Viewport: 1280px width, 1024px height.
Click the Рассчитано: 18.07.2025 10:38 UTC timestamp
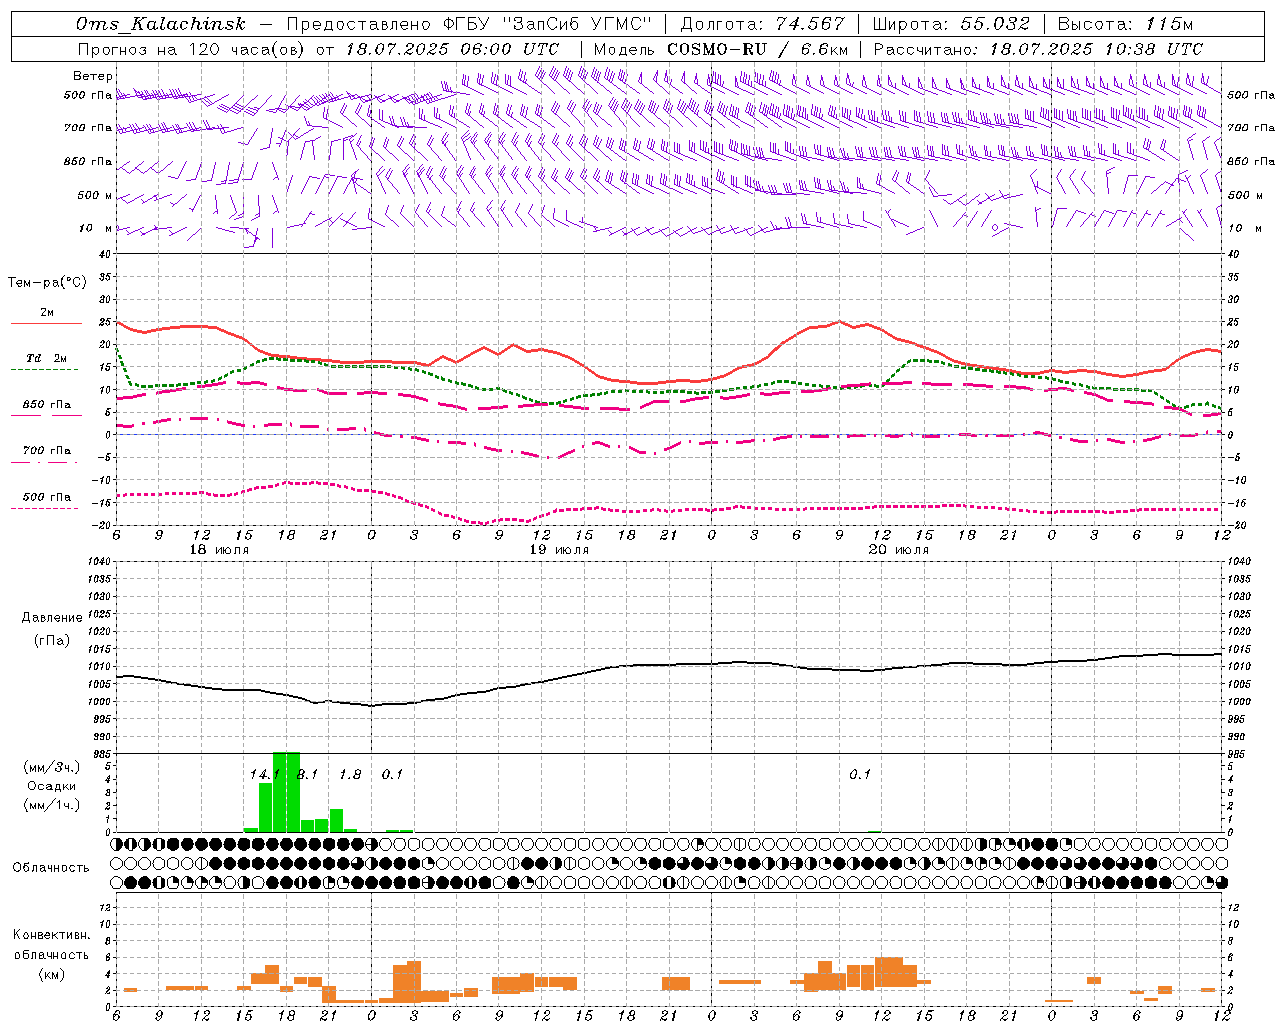click(x=1038, y=48)
